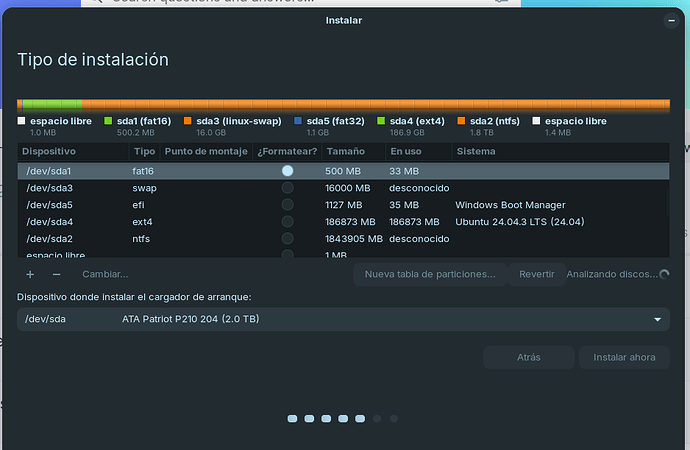Image resolution: width=690 pixels, height=450 pixels.
Task: Click the plus icon to add partition
Action: 30,274
